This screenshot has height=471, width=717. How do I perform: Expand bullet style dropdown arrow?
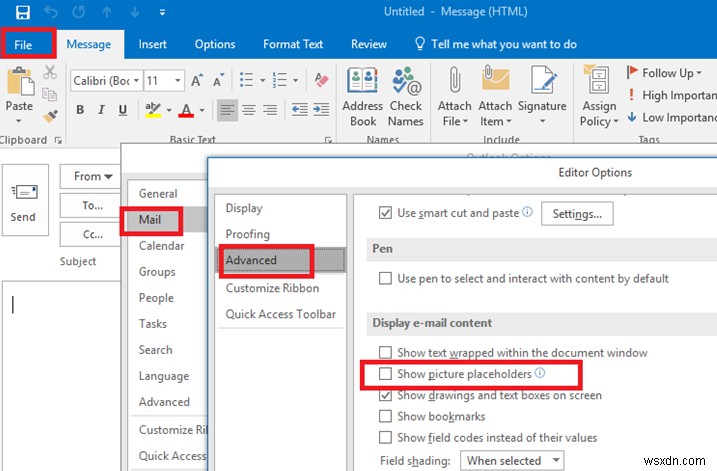click(x=262, y=80)
